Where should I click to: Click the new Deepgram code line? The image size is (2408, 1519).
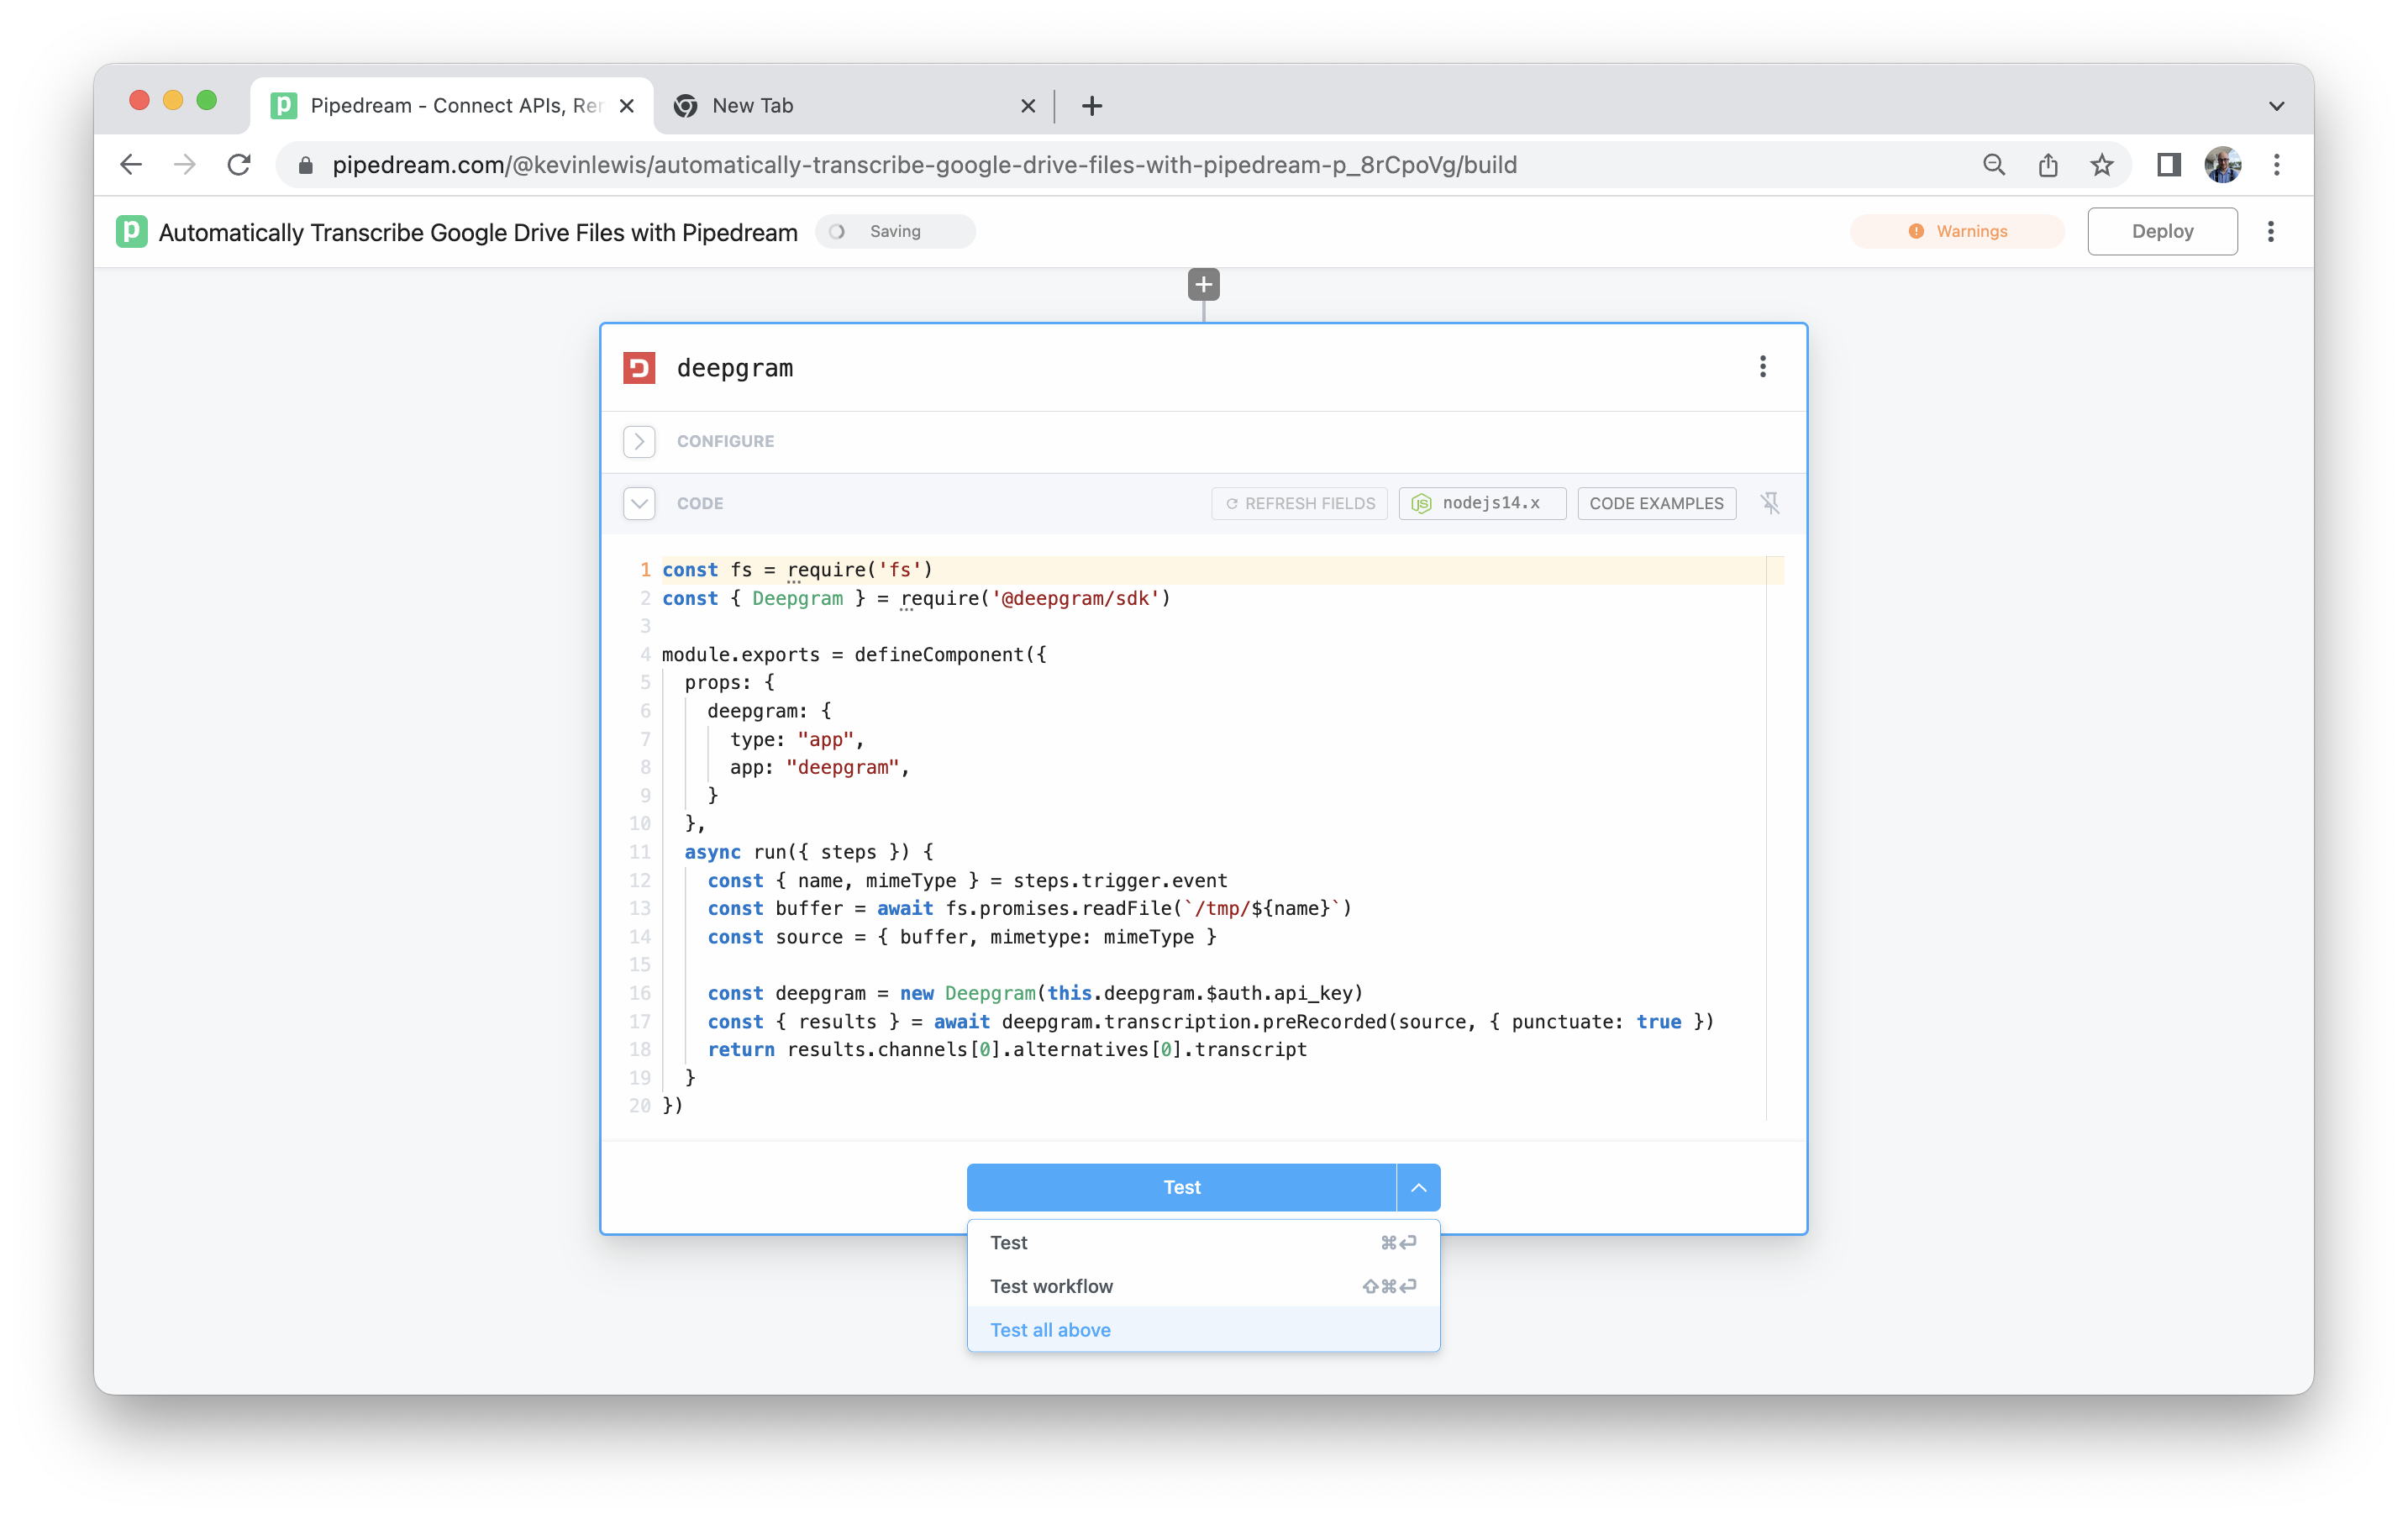pyautogui.click(x=1035, y=993)
